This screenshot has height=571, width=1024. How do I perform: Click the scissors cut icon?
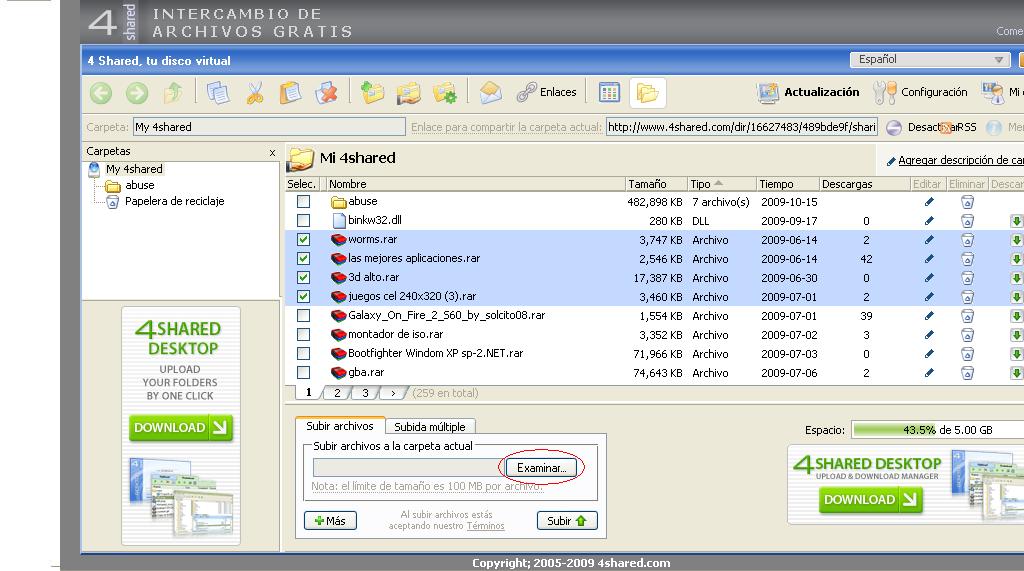(x=255, y=93)
